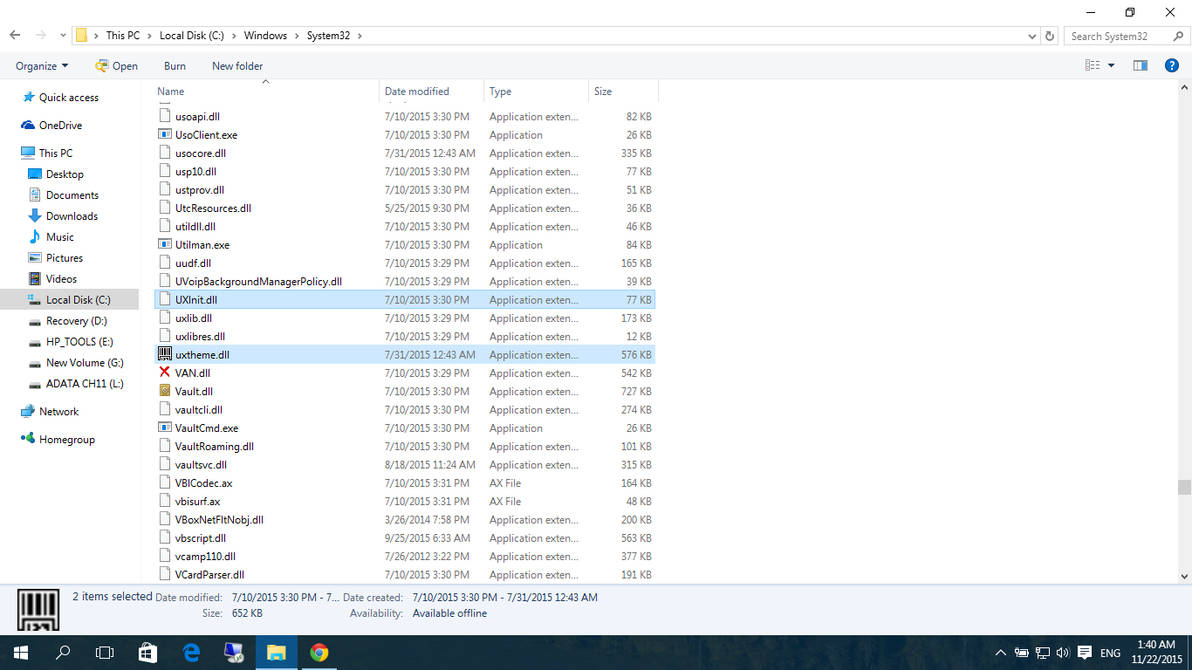Click inside the Search System32 box

(x=1112, y=35)
